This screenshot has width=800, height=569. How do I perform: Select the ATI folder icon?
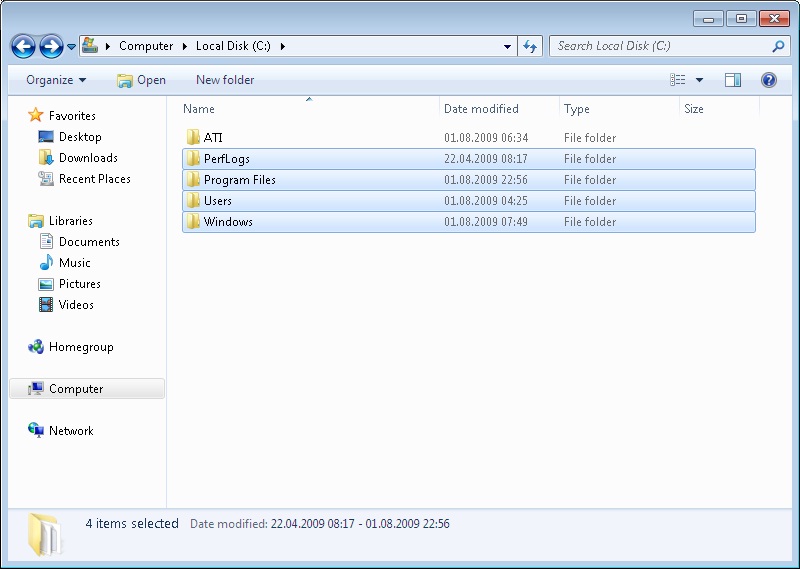tap(193, 137)
